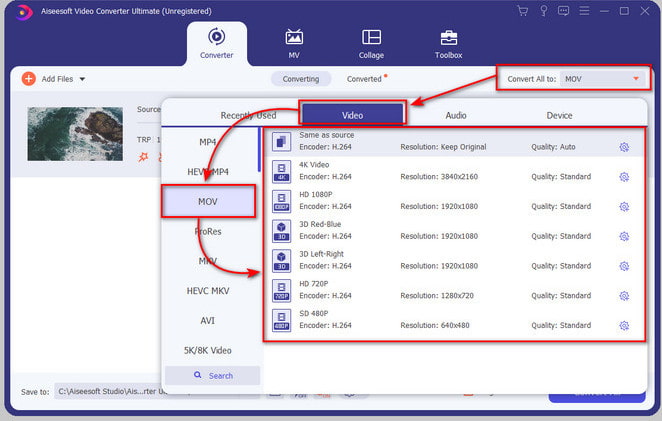Click the Aiseesoft app logo
Screen dimensions: 662x421
coord(24,12)
